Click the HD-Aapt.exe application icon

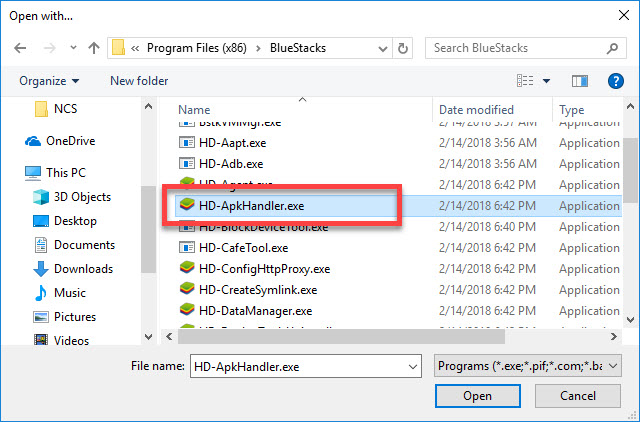[x=187, y=142]
